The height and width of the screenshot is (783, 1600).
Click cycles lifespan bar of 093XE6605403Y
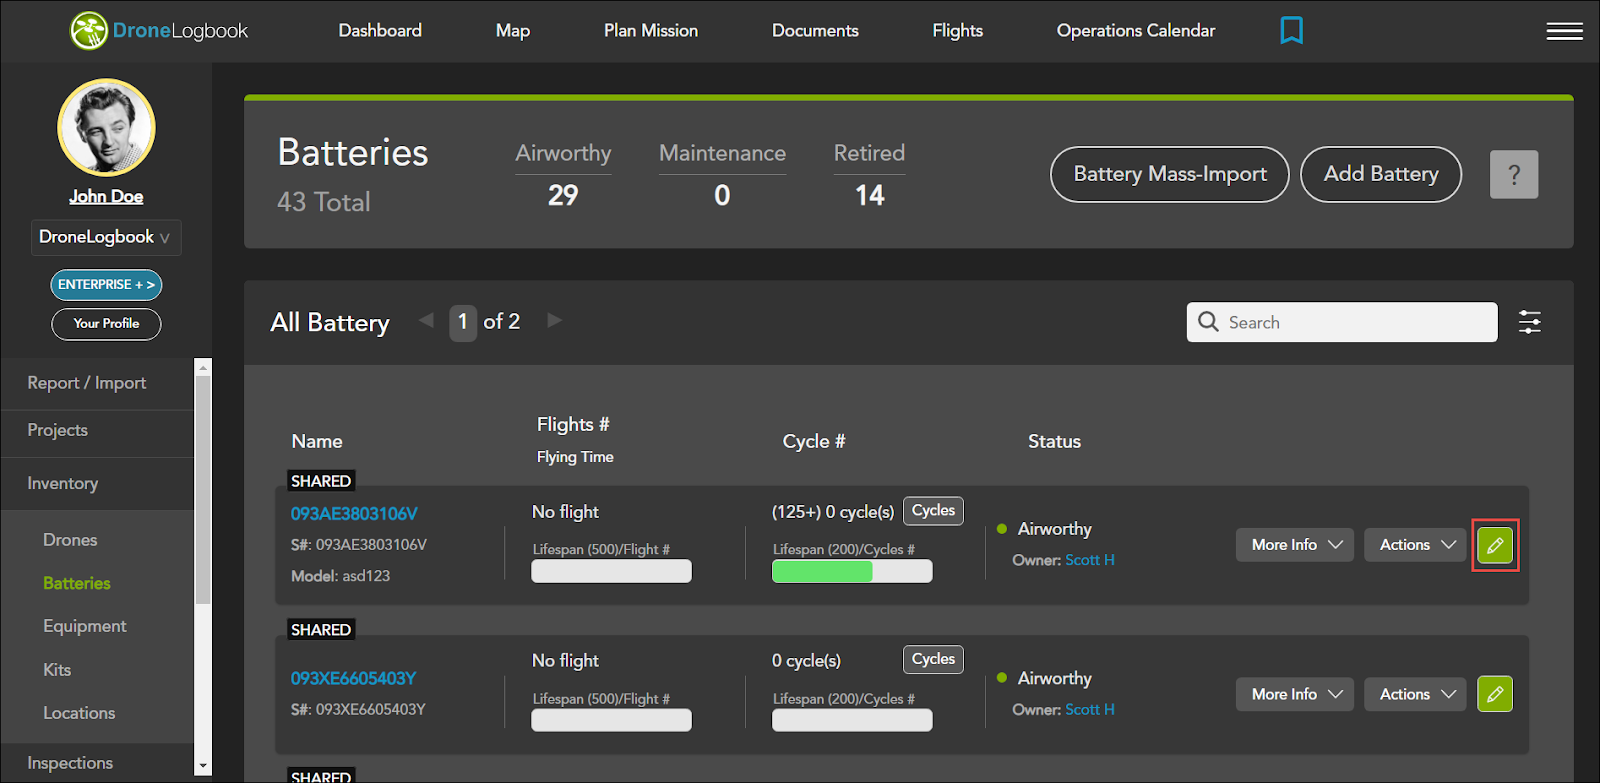pyautogui.click(x=852, y=720)
